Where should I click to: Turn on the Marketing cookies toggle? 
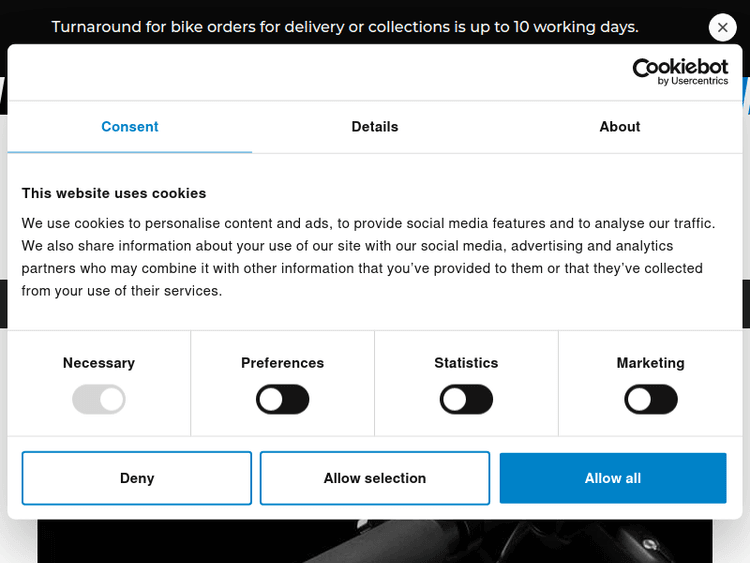(x=651, y=400)
